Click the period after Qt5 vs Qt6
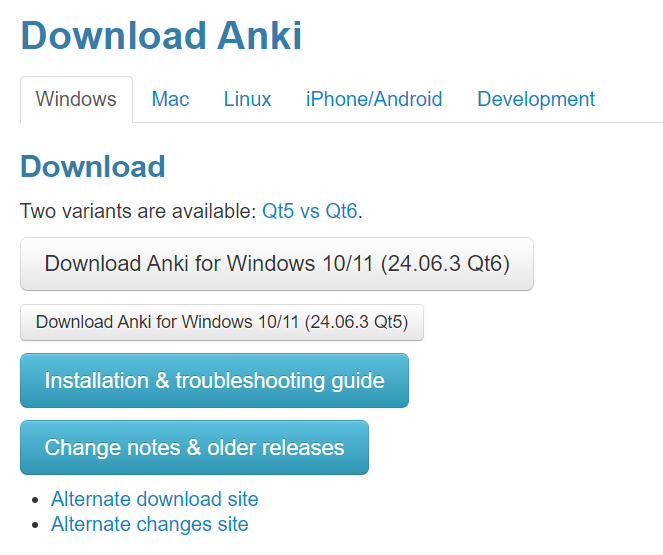Viewport: 663px width, 555px height. [360, 217]
